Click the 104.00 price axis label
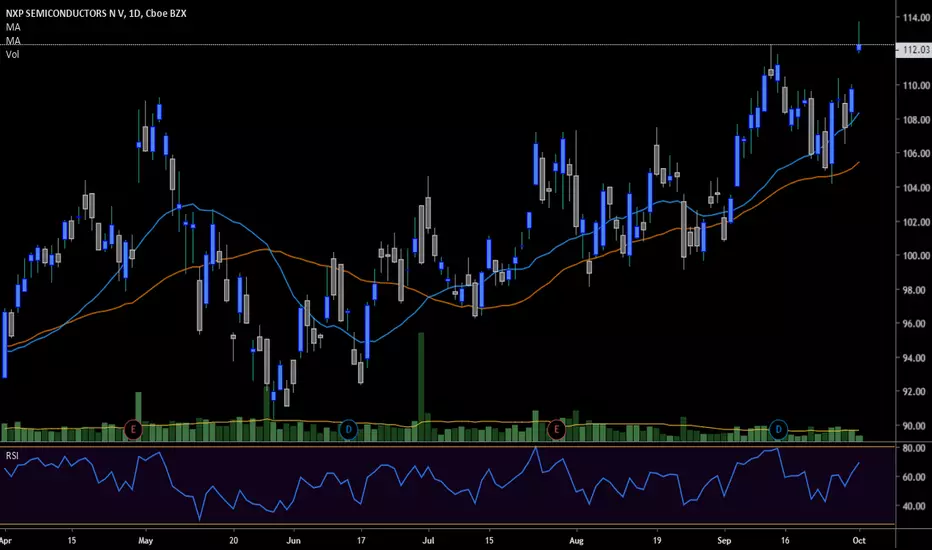 916,188
